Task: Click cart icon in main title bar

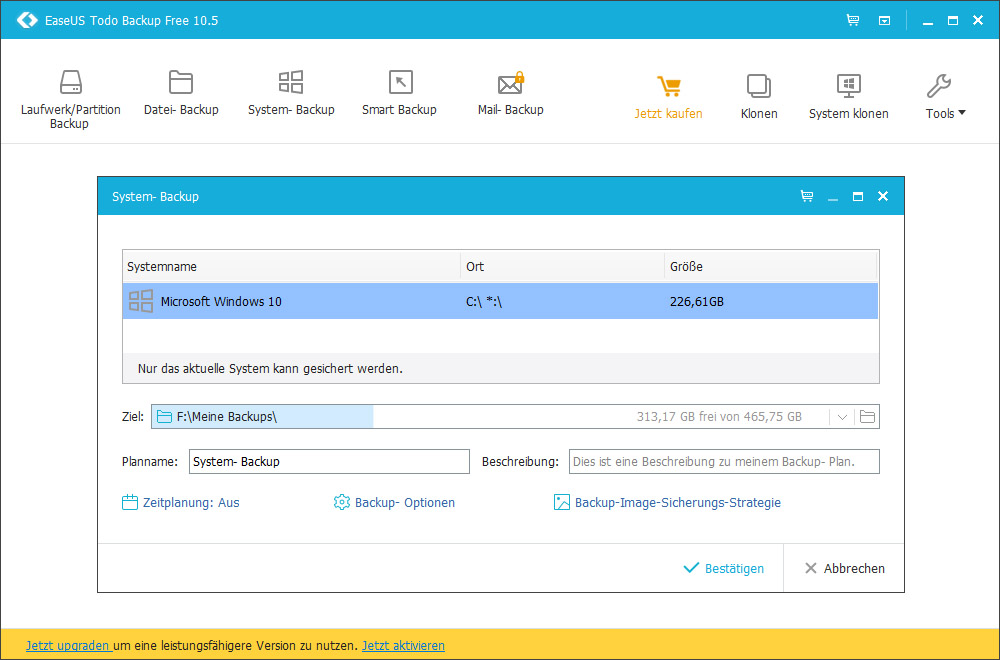Action: coord(853,20)
